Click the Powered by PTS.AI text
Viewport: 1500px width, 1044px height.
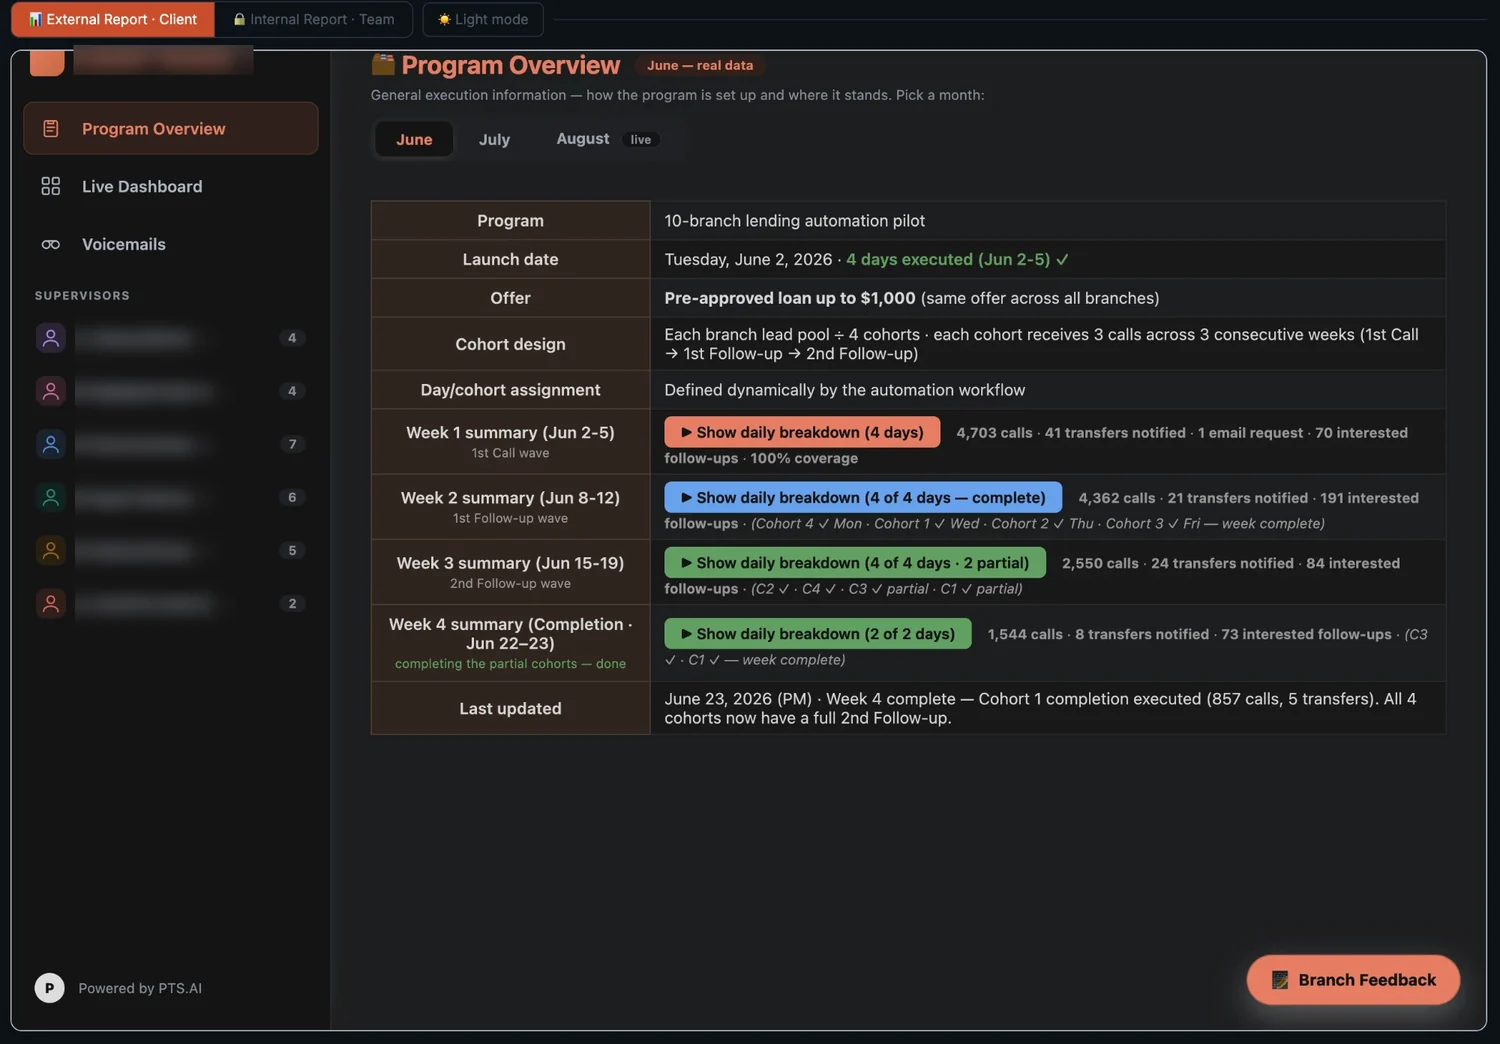point(140,988)
